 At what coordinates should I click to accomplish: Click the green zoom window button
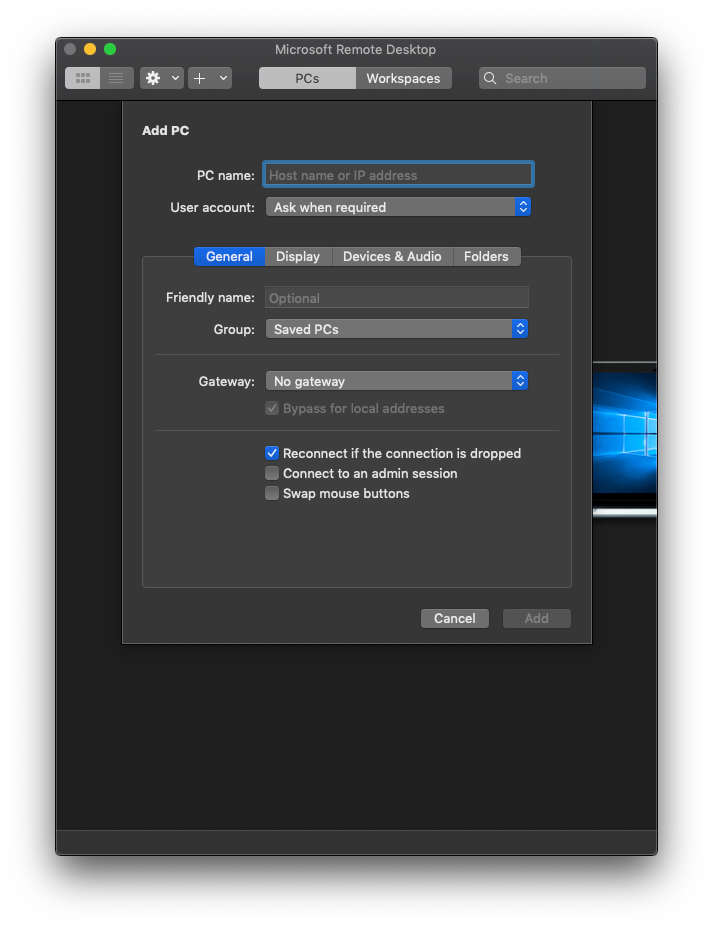[x=110, y=49]
